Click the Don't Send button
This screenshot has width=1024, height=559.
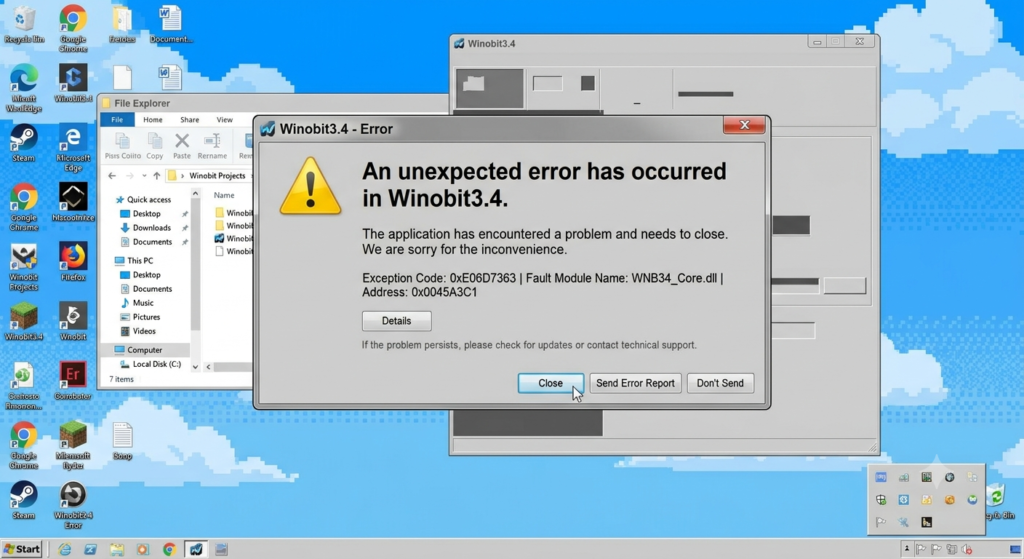coord(720,383)
